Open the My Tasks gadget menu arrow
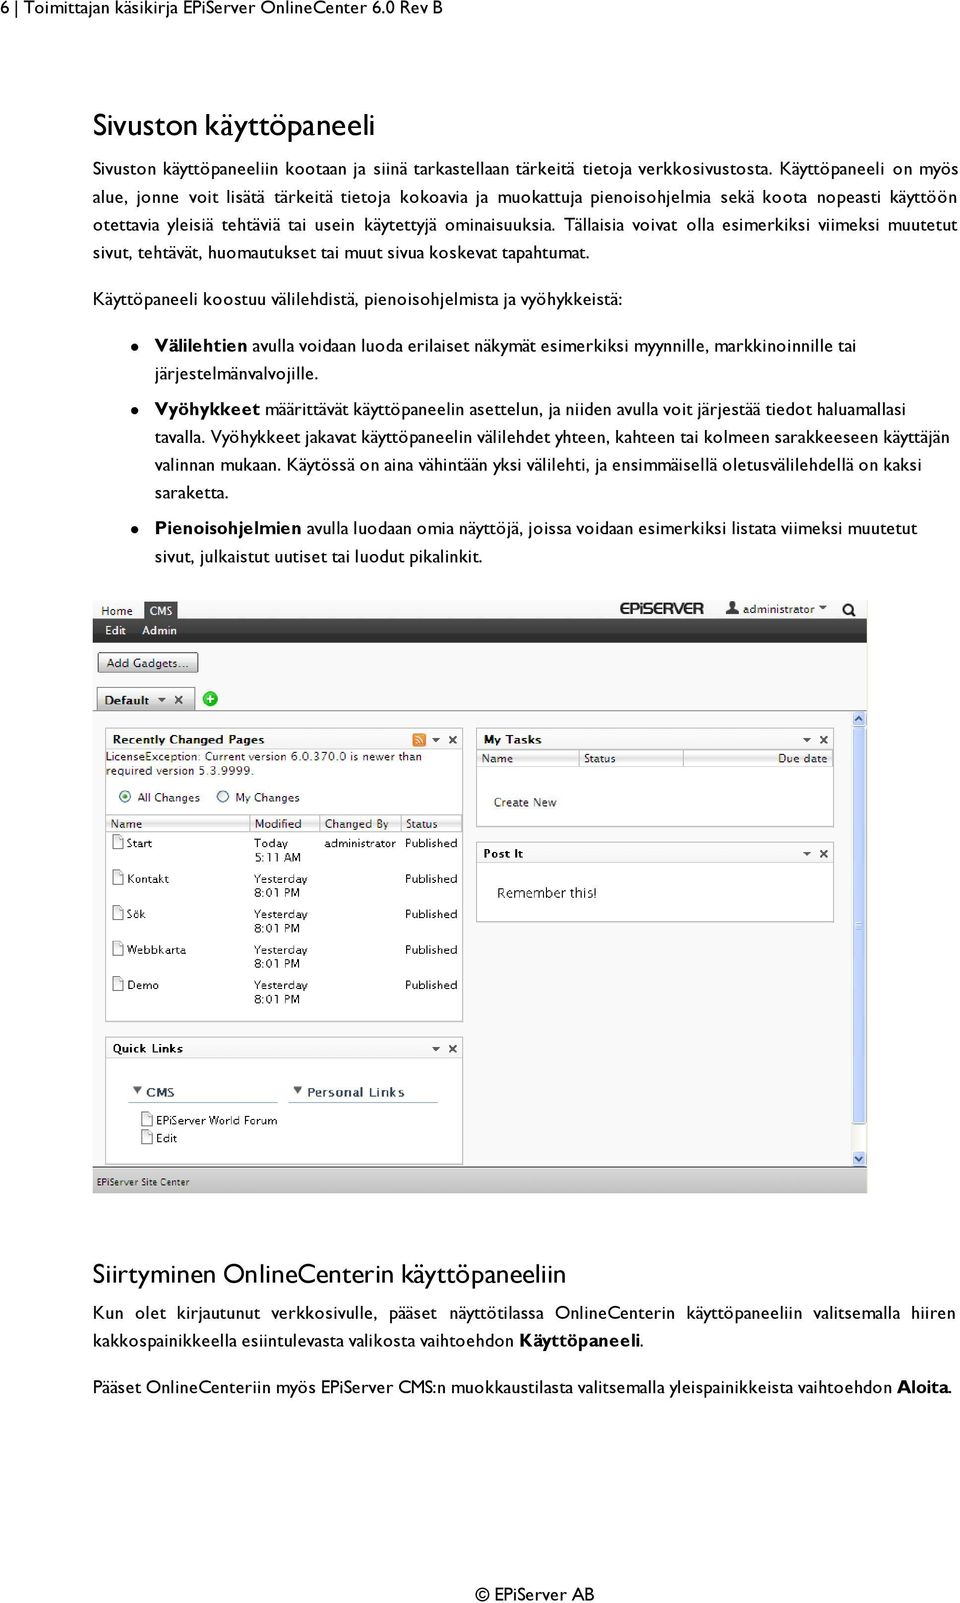 click(807, 740)
